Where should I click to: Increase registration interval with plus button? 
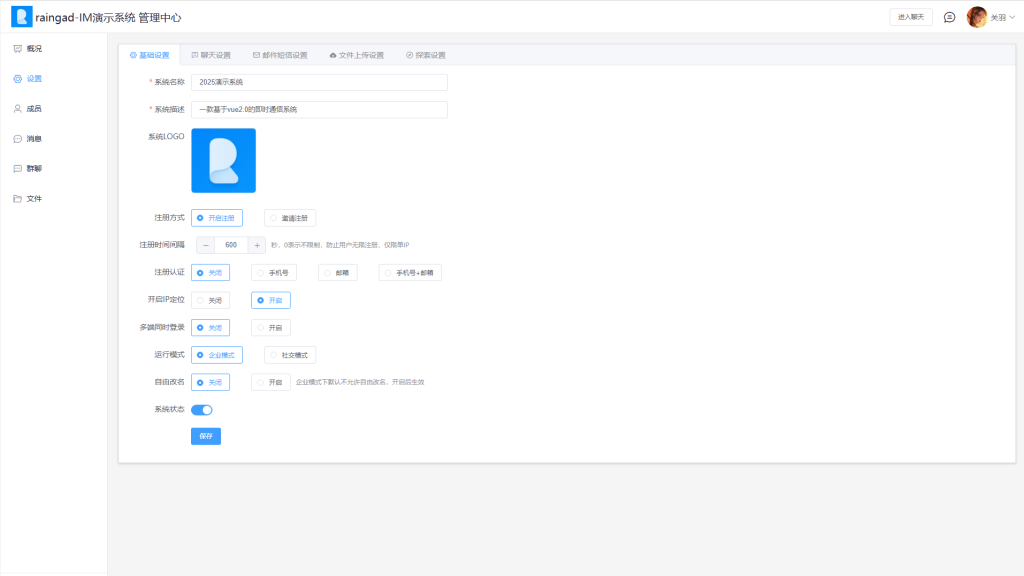tap(257, 245)
